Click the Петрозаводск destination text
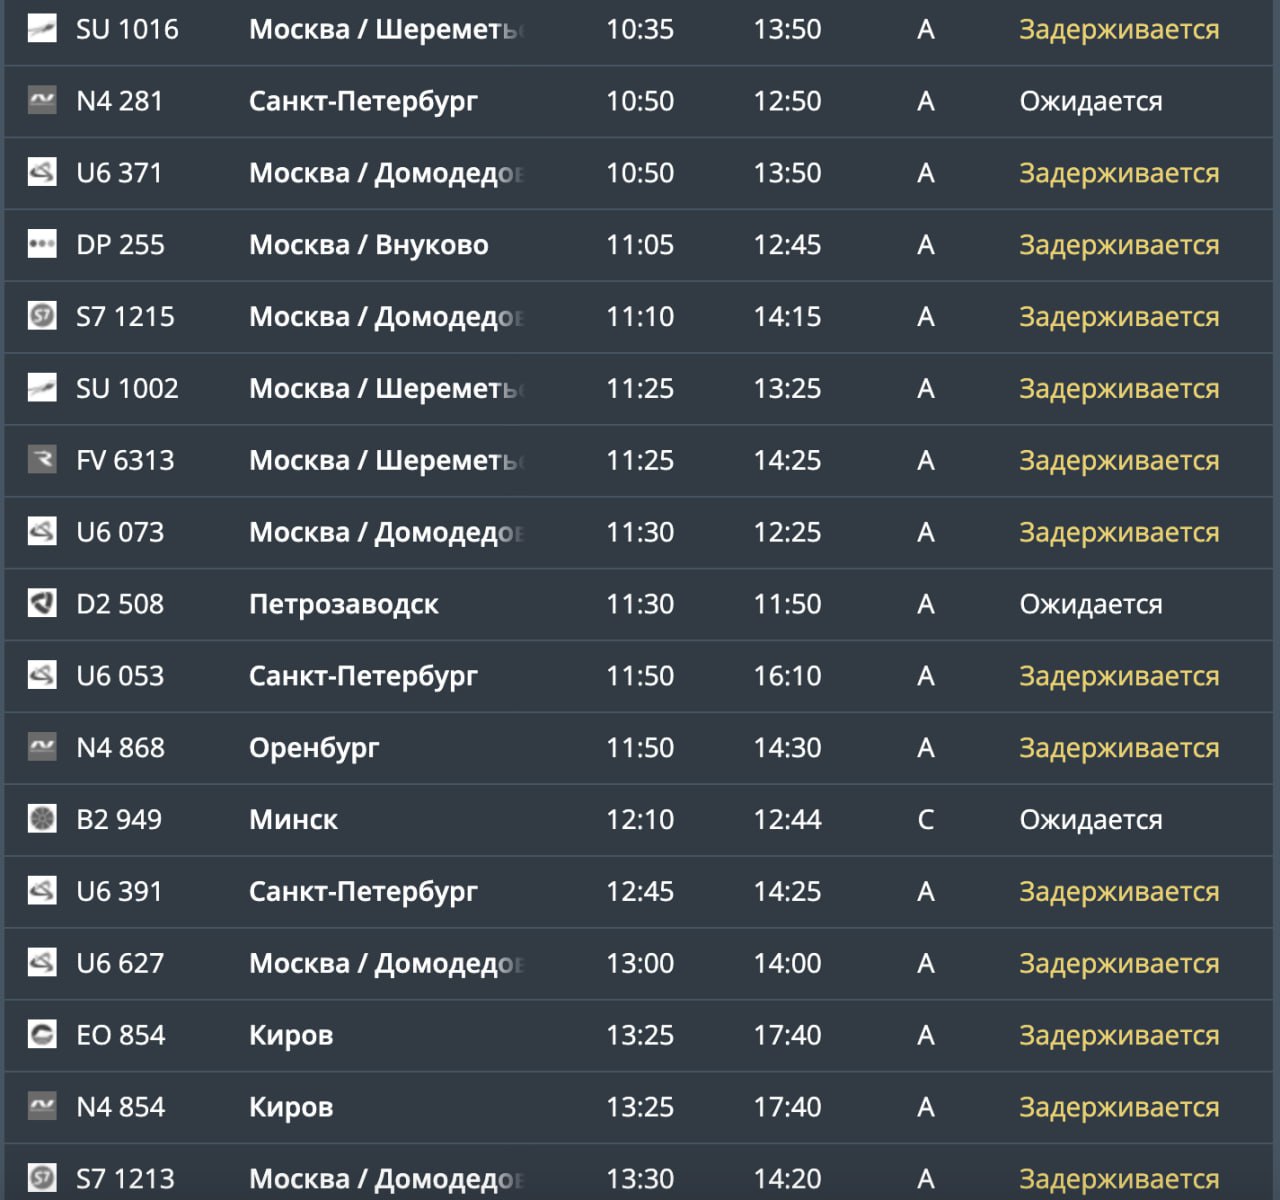Viewport: 1280px width, 1200px height. [343, 604]
